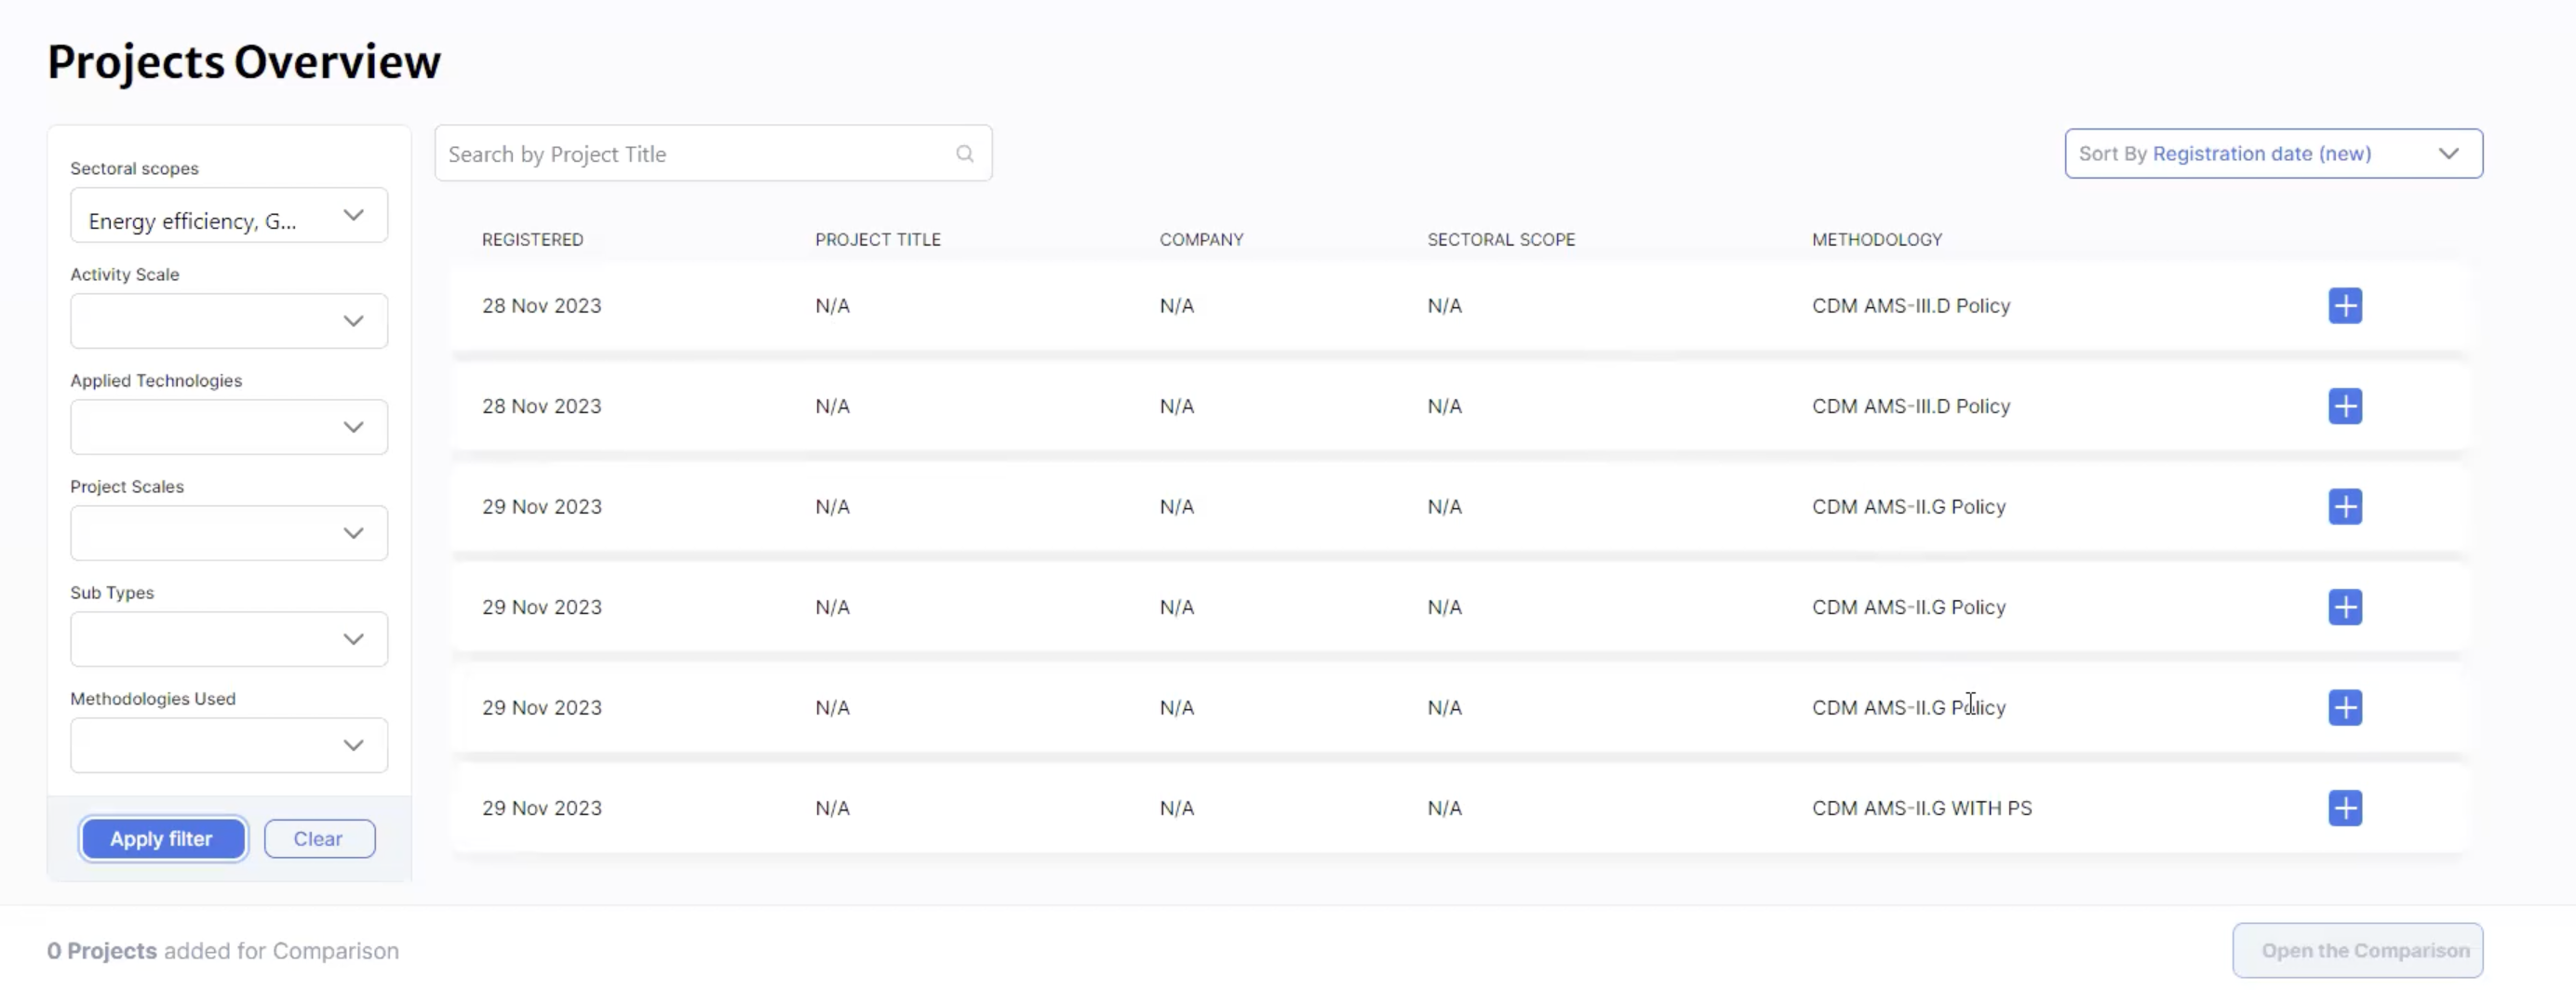Open the Comparison view

(x=2356, y=951)
